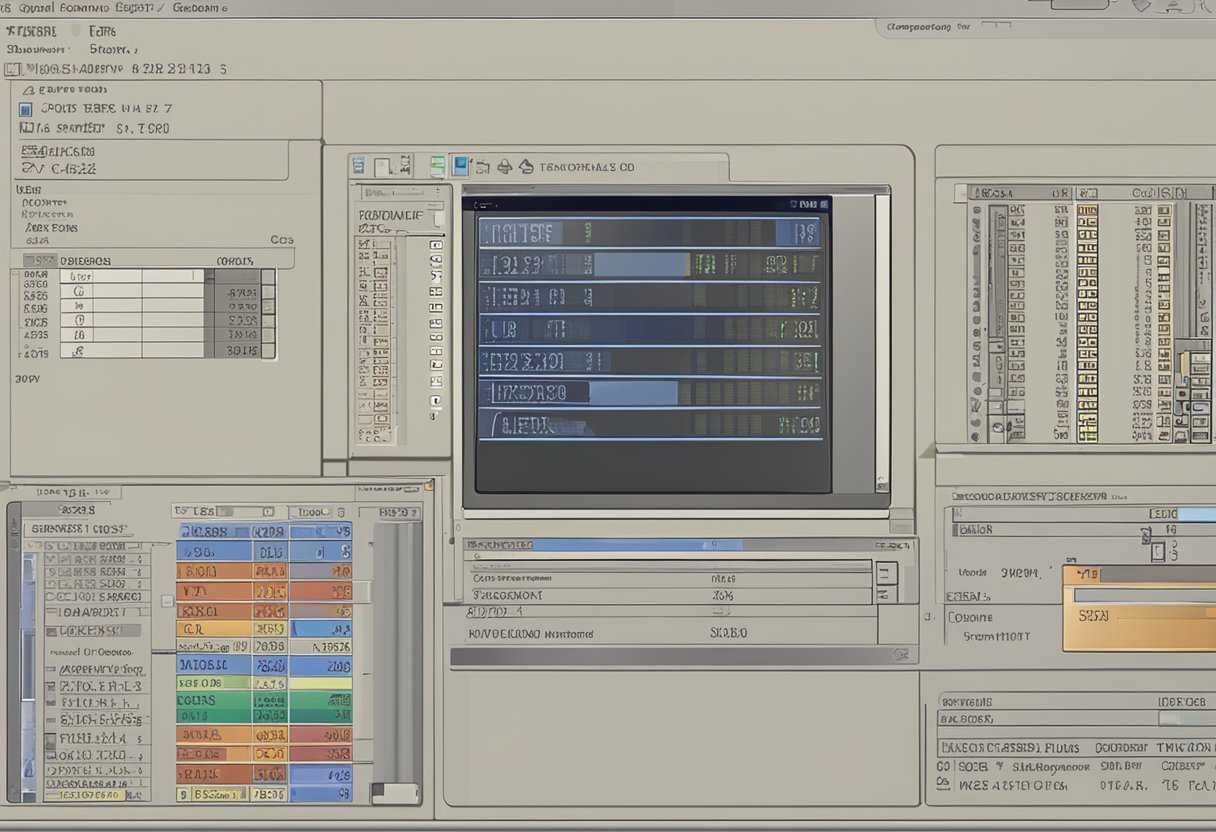Click the small square expander left of color table
1216x832 pixels.
click(x=167, y=602)
